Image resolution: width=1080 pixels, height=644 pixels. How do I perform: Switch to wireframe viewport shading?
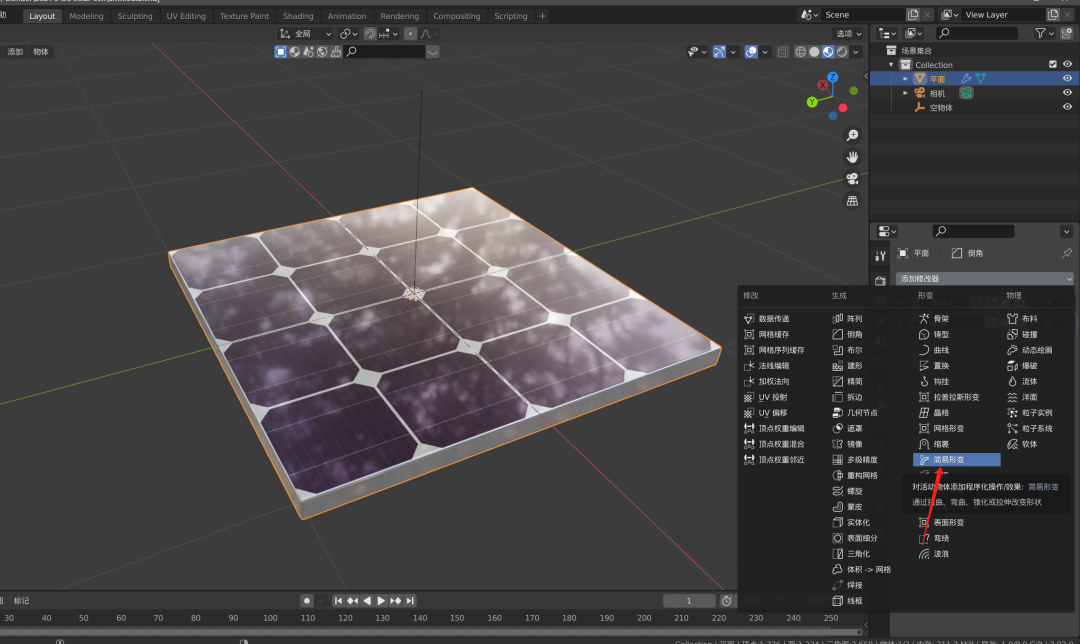[800, 52]
